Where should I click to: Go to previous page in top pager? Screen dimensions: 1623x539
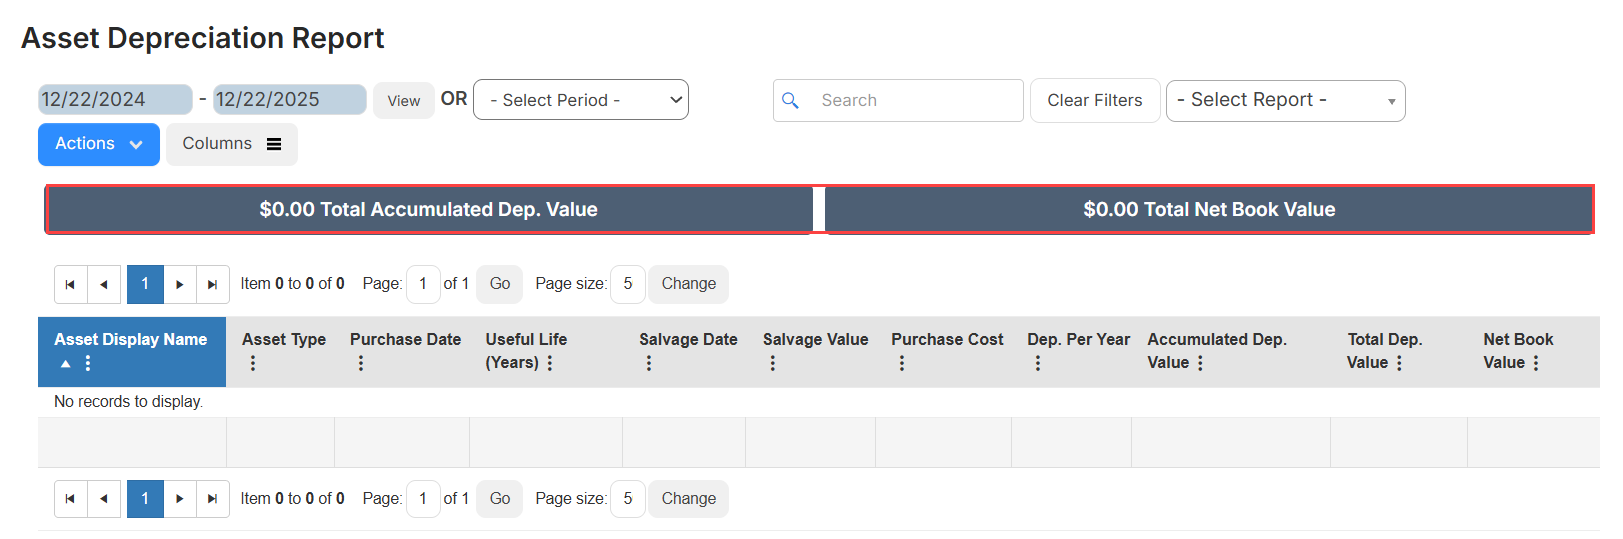(x=104, y=284)
